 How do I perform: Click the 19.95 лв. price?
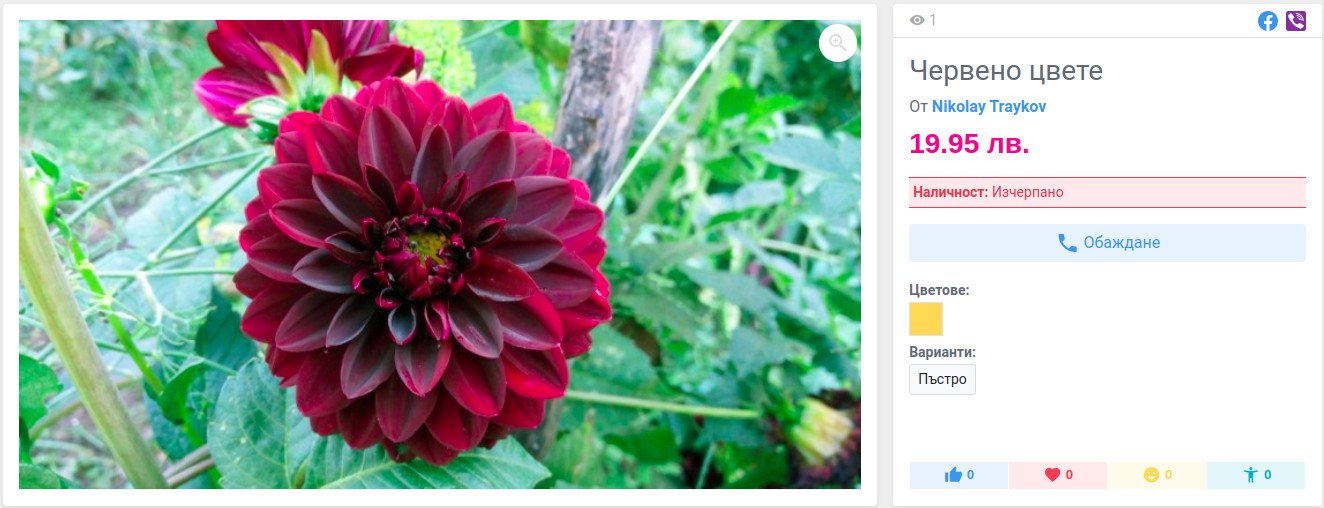tap(969, 143)
